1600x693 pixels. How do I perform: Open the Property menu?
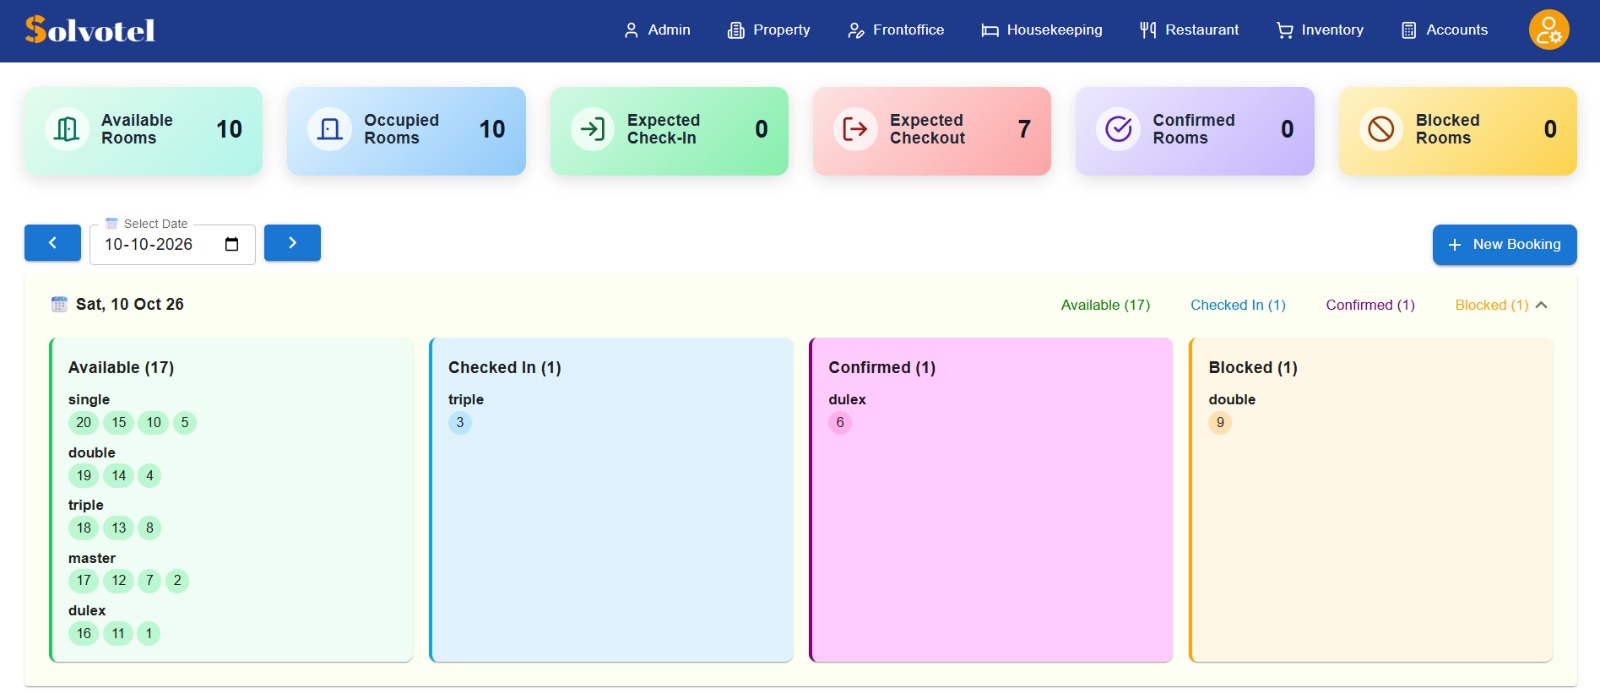(x=769, y=30)
